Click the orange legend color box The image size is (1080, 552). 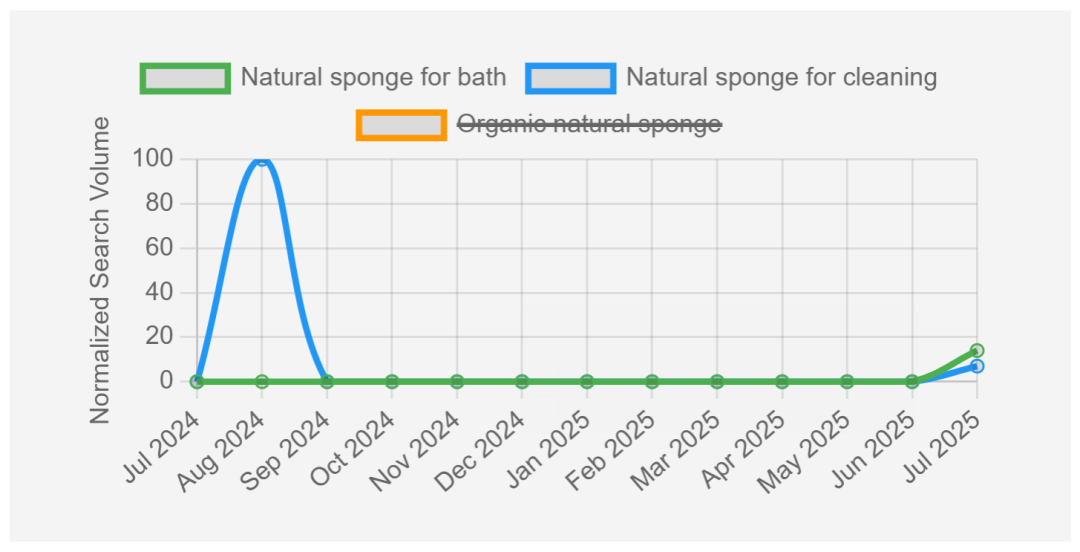(401, 126)
